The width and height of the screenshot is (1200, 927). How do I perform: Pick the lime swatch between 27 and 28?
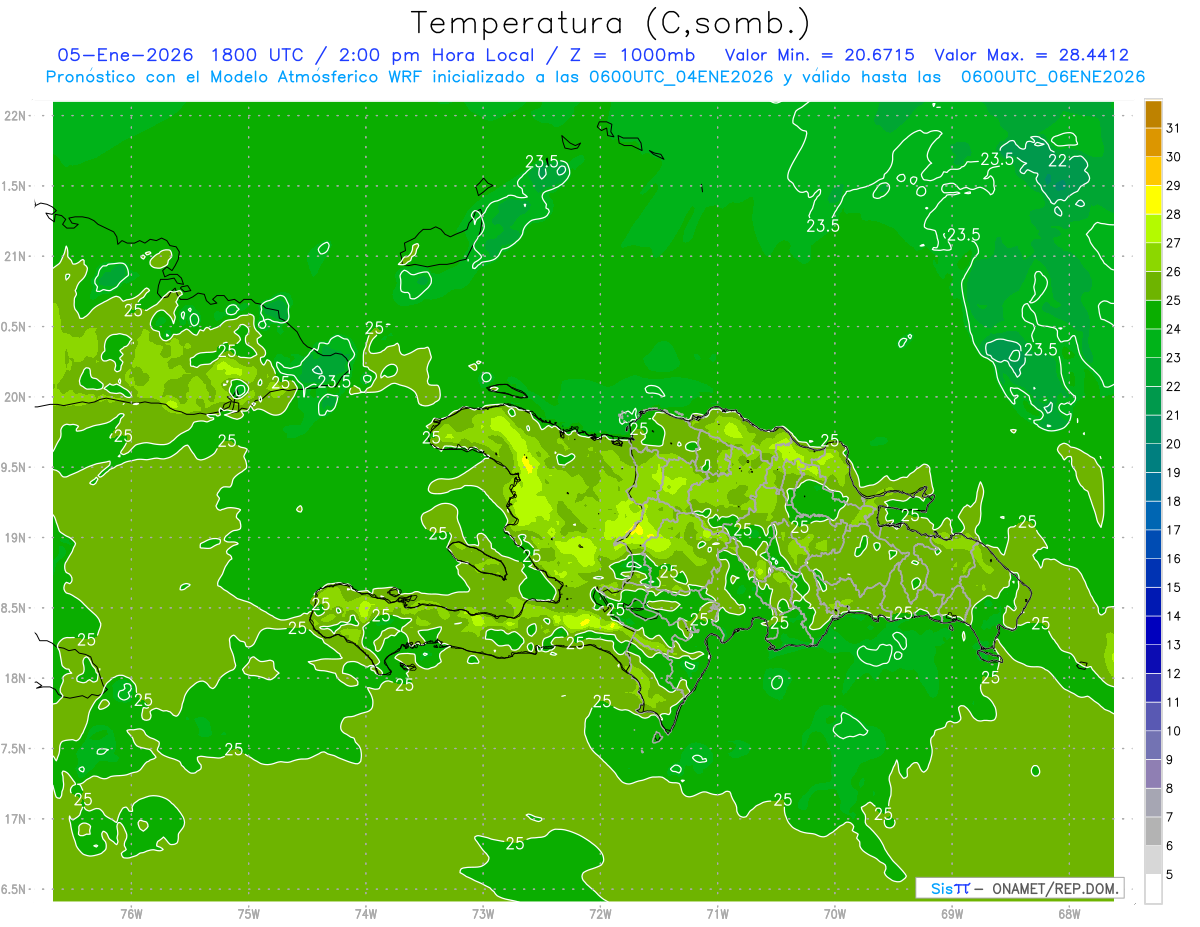coord(1153,228)
